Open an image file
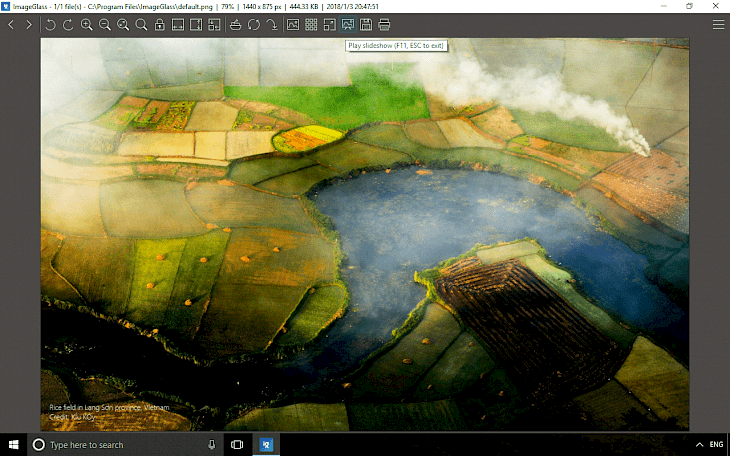Image resolution: width=730 pixels, height=456 pixels. 236,25
